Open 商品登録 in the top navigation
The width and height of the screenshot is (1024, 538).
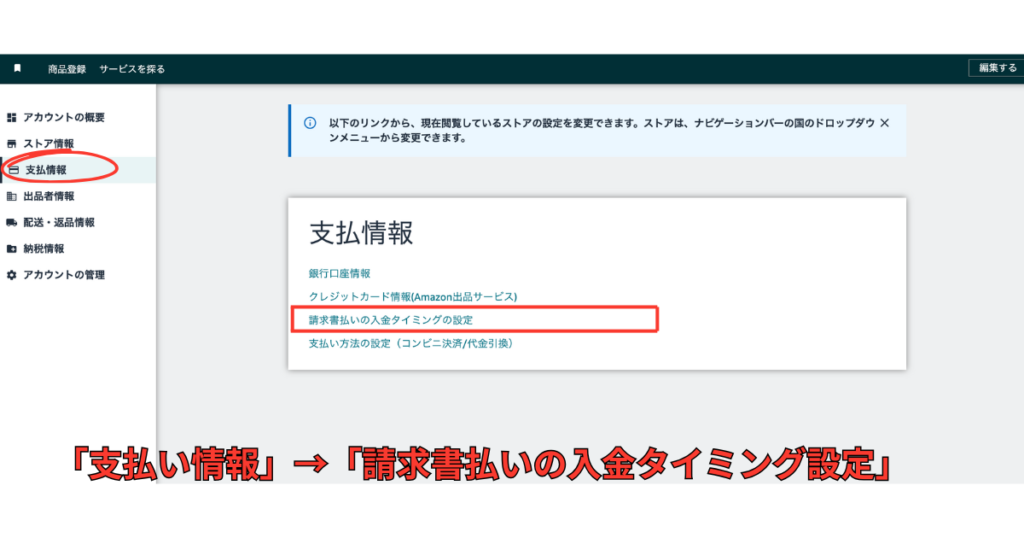[67, 69]
